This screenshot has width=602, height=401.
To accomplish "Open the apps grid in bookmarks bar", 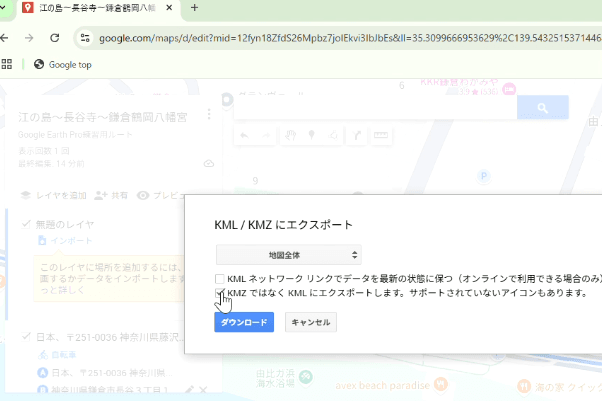I will point(8,64).
